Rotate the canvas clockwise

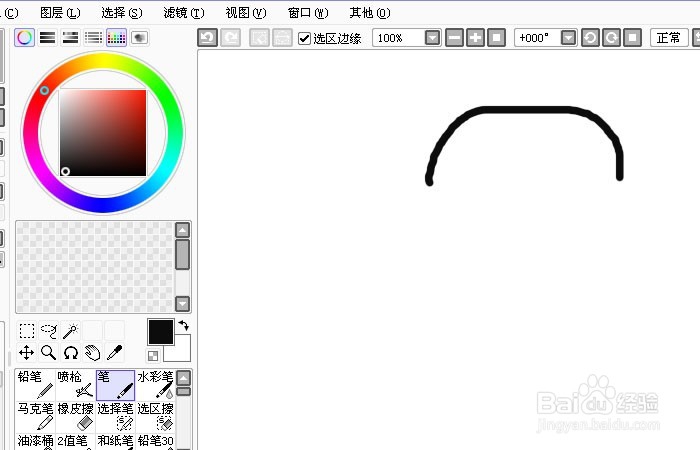pos(612,38)
